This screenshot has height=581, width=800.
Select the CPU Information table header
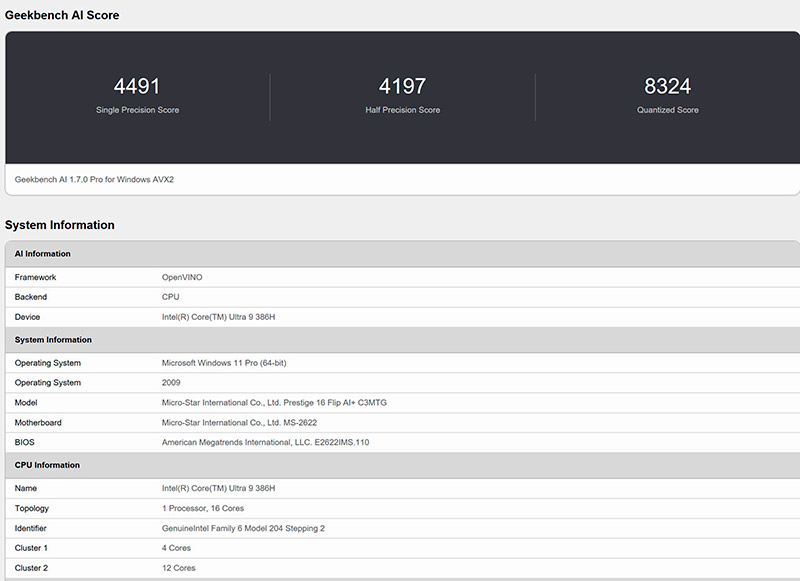[x=47, y=465]
